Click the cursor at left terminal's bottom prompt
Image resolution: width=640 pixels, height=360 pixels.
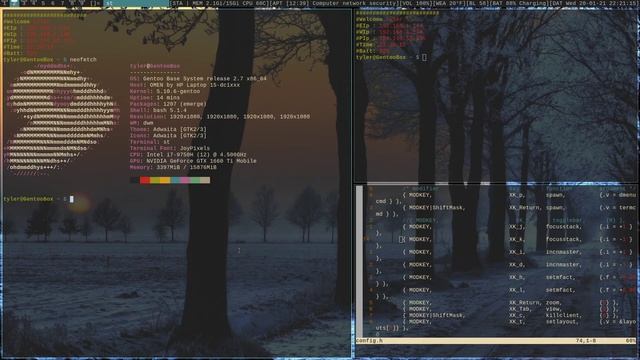[x=72, y=199]
